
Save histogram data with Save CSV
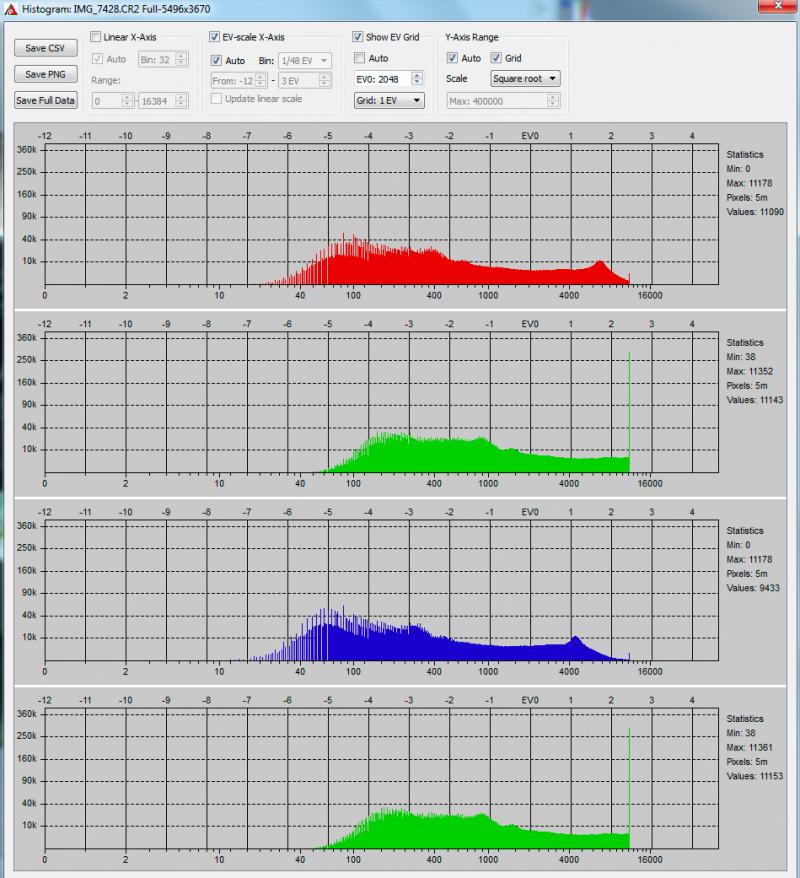pos(45,48)
